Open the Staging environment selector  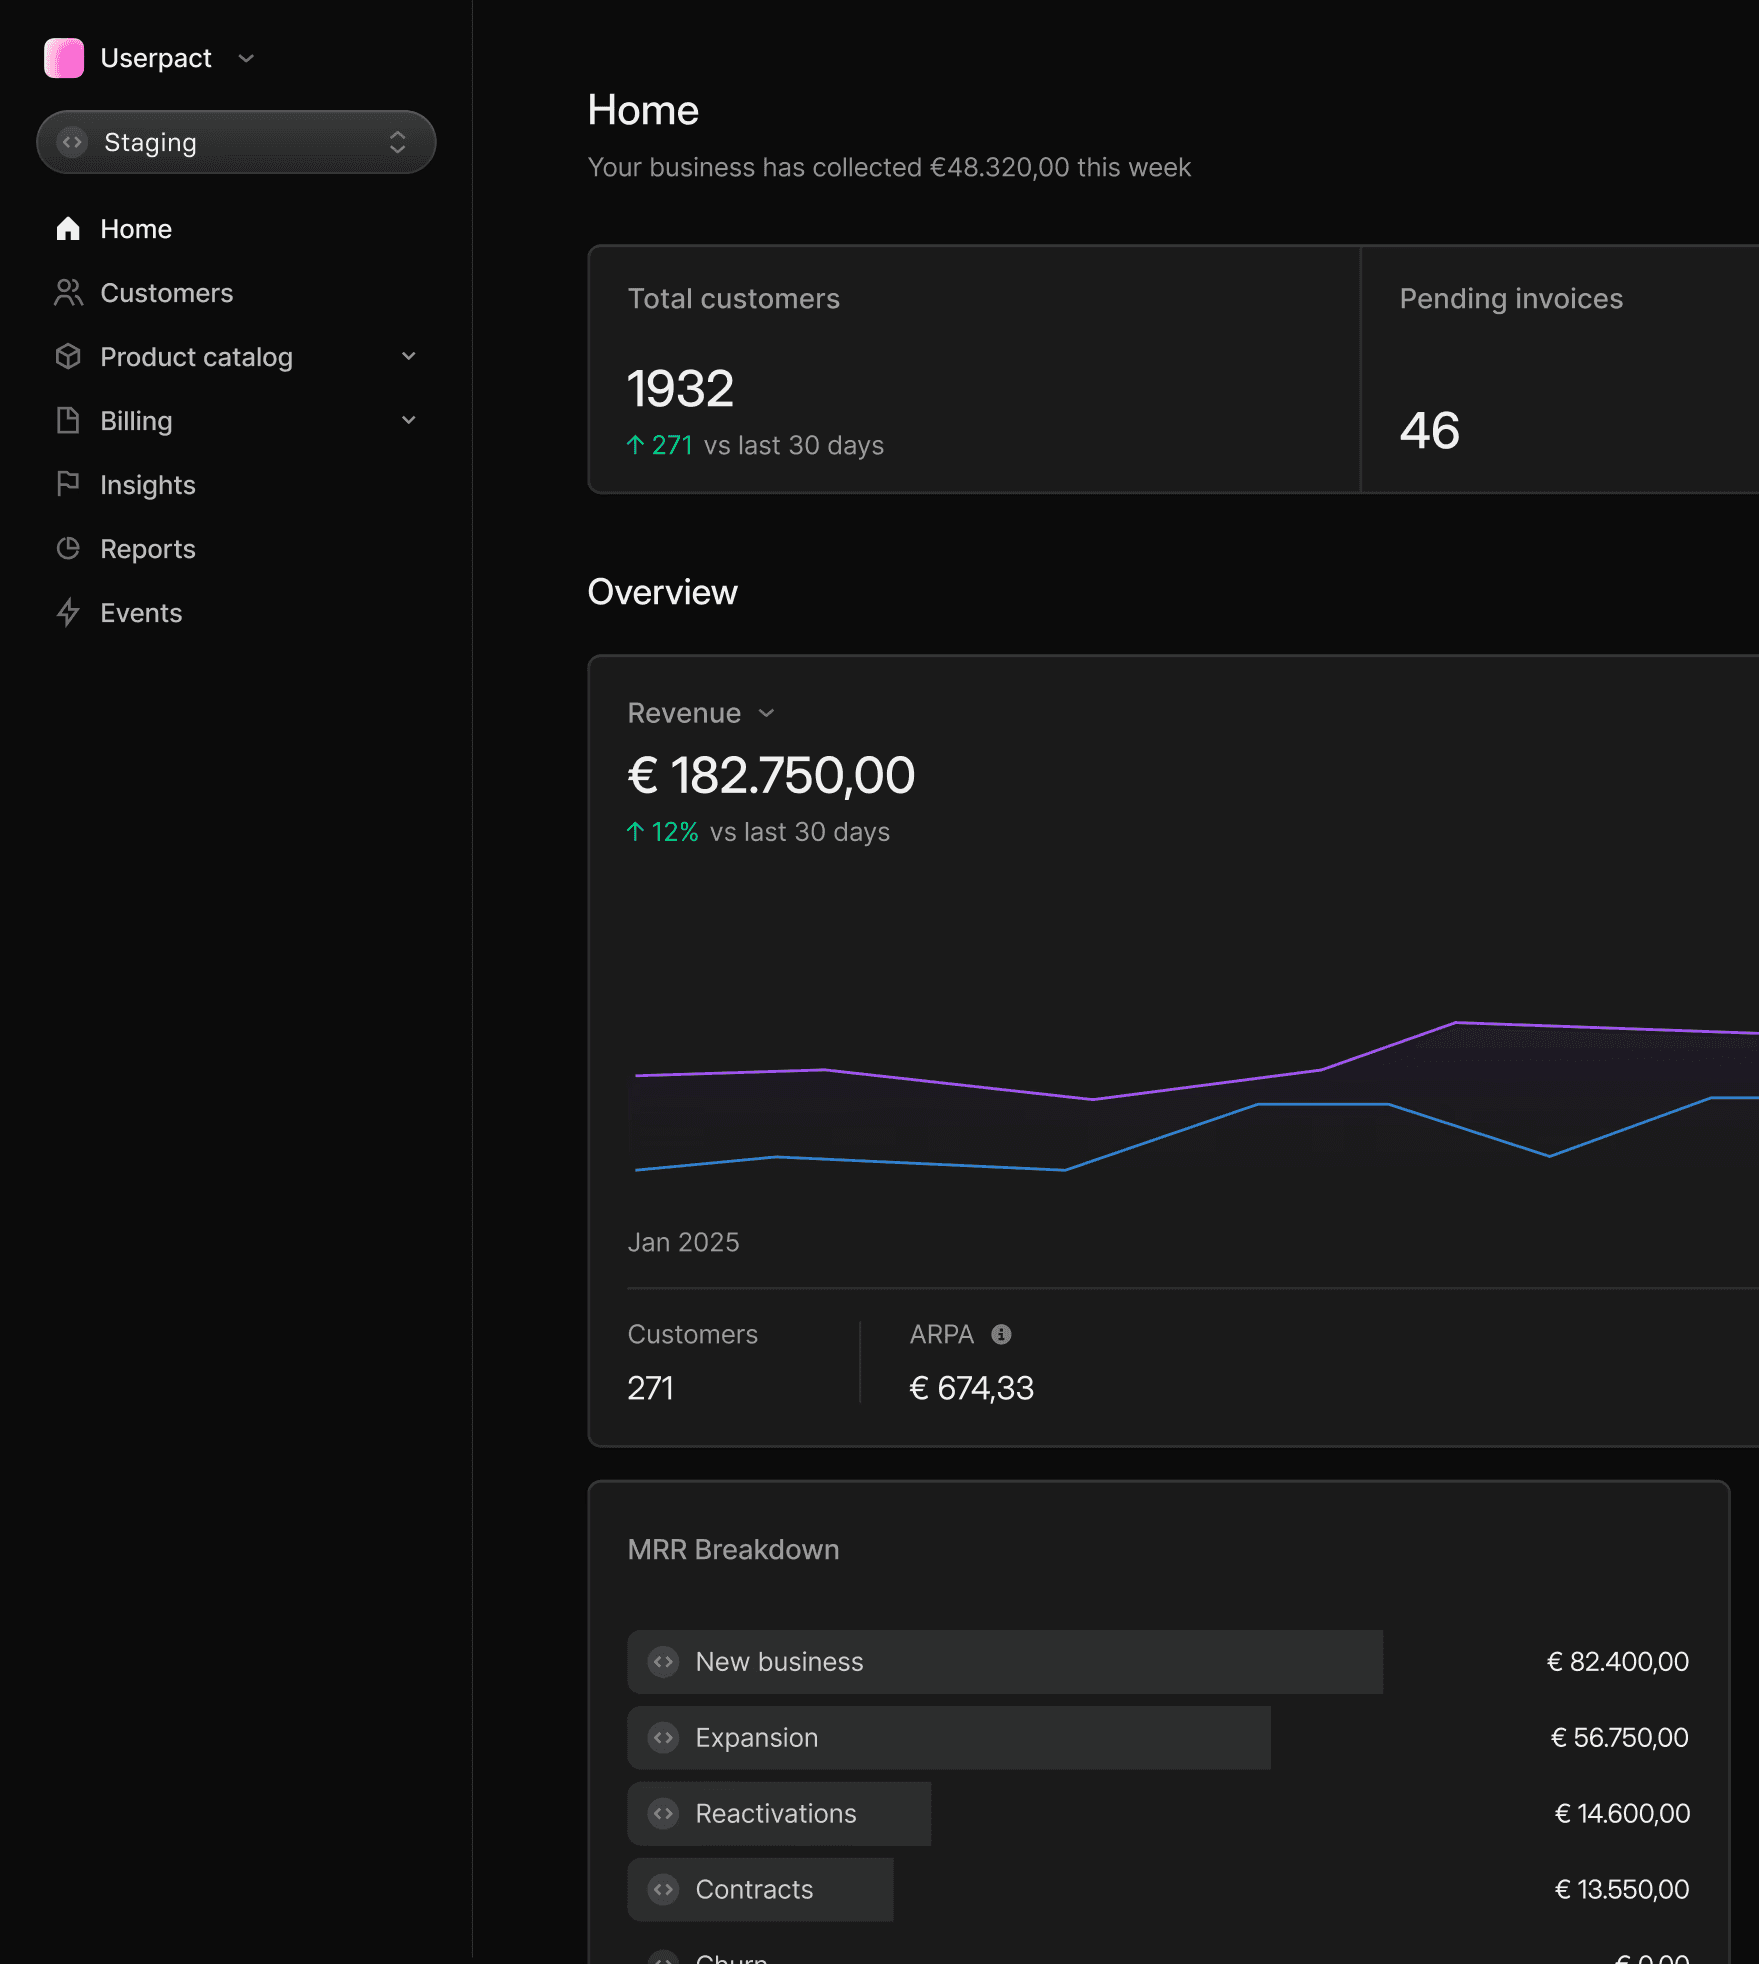[x=236, y=142]
